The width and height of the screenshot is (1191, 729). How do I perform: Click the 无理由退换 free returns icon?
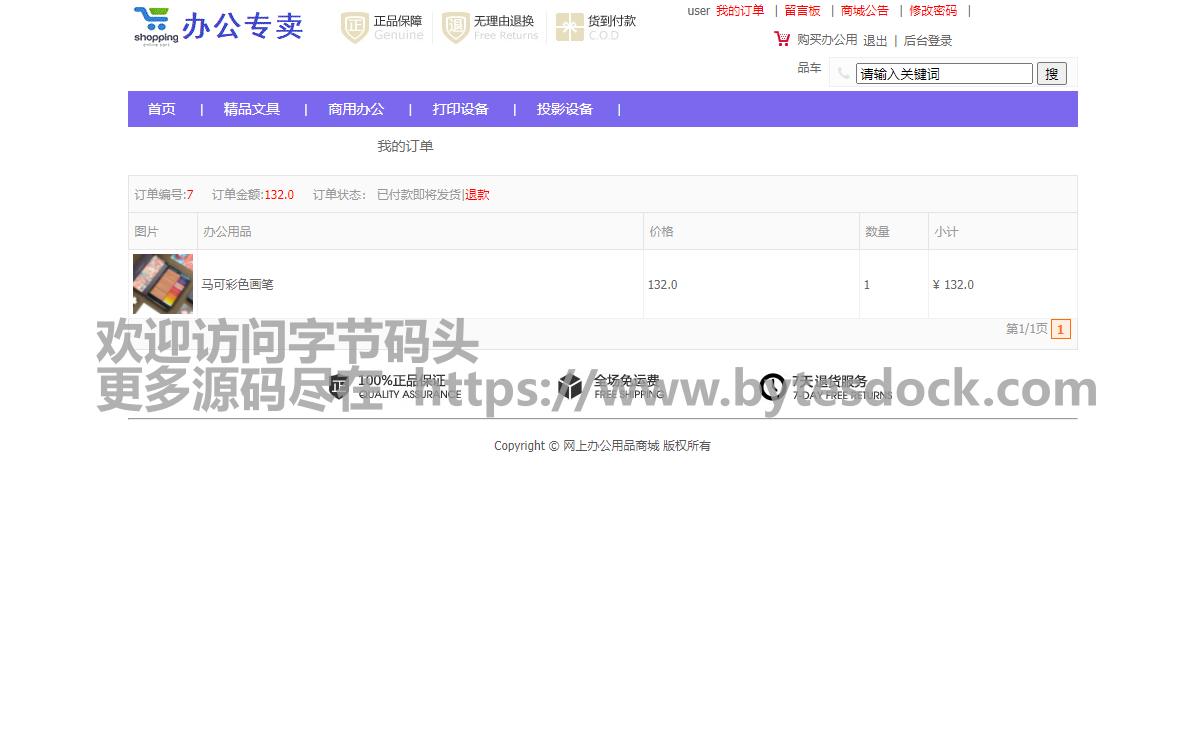tap(456, 28)
